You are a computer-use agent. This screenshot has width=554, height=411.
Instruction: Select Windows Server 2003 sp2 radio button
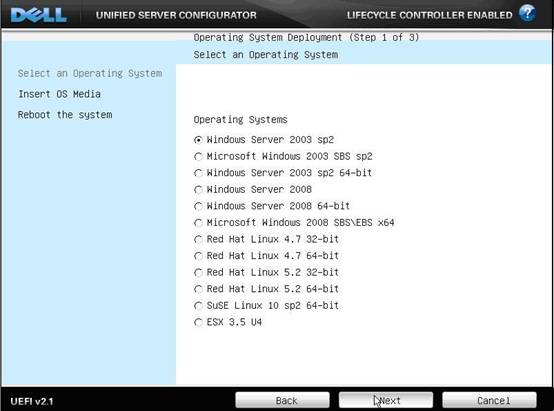(198, 140)
